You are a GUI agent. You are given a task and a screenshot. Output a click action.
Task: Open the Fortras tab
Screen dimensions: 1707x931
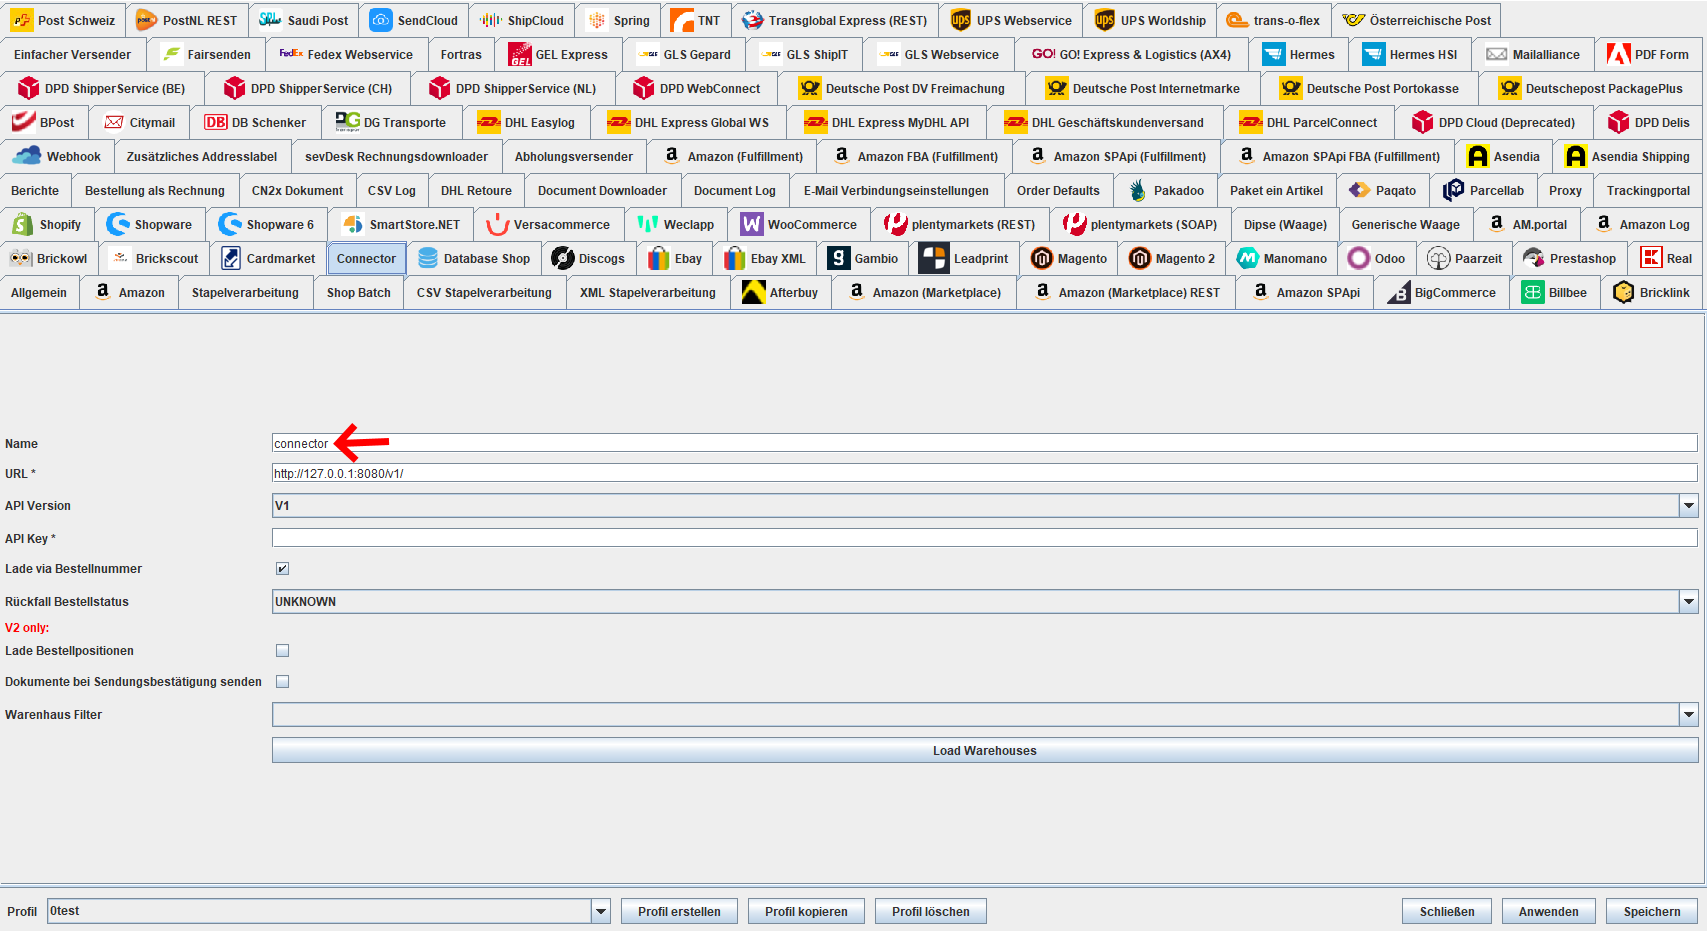tap(461, 54)
